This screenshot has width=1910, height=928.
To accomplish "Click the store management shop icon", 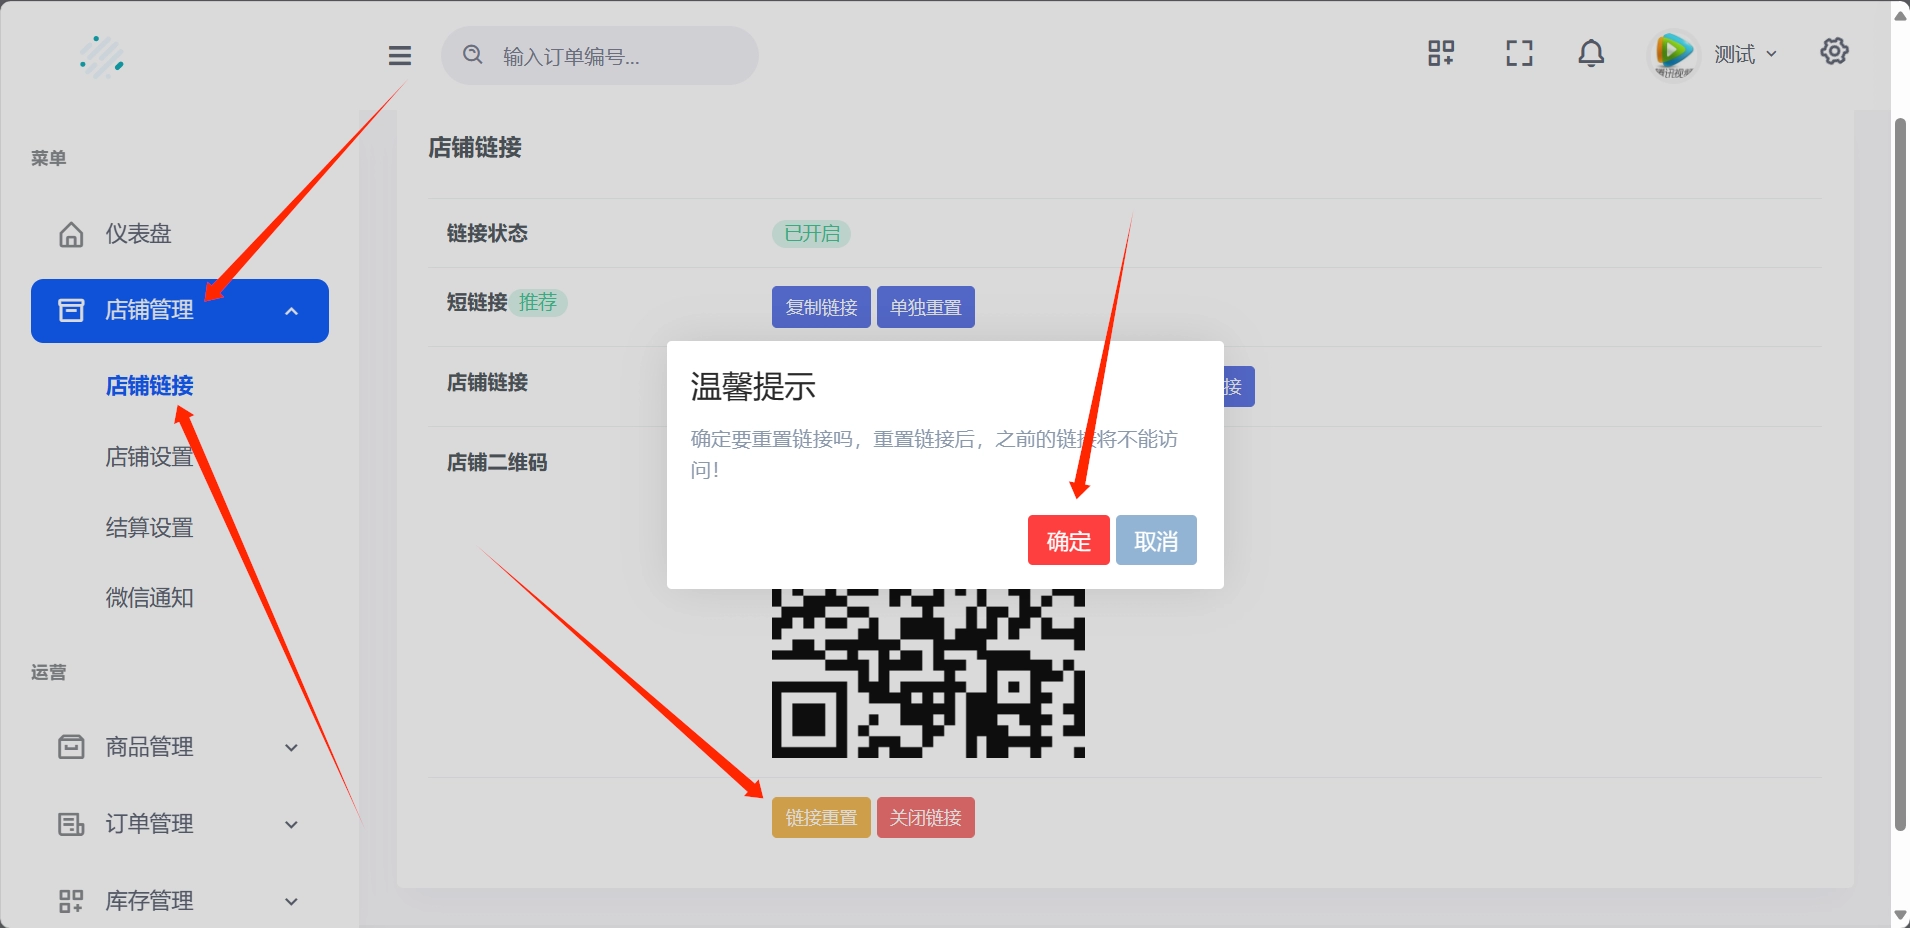I will click(71, 311).
